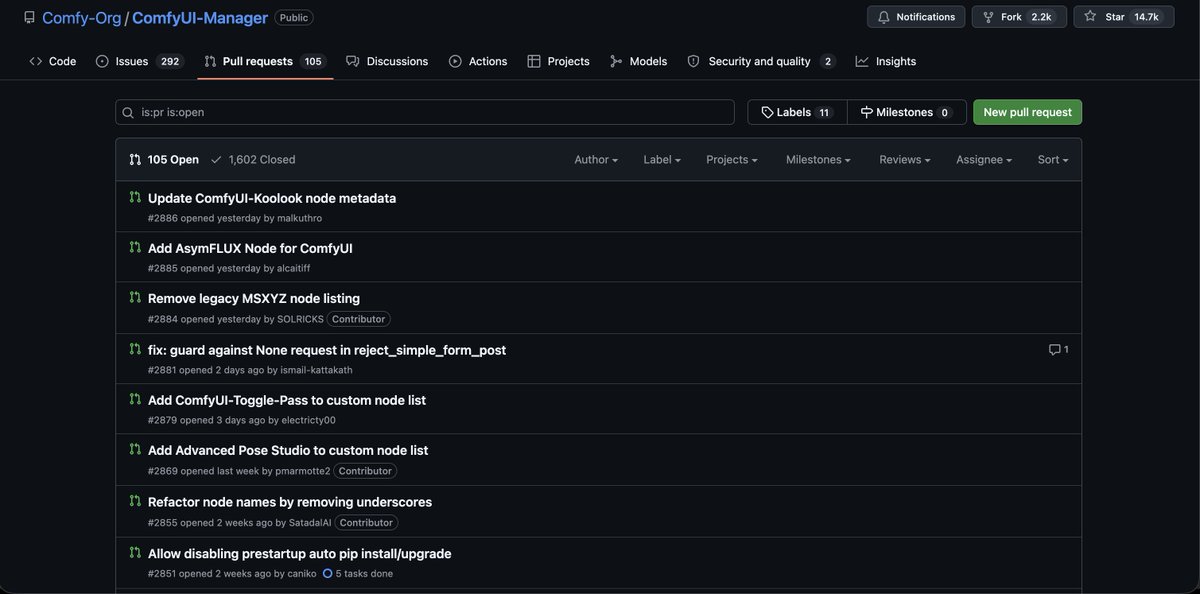Screen dimensions: 1200x594
Task: Open PR Add Advanced Pose Studio
Action: click(x=288, y=450)
